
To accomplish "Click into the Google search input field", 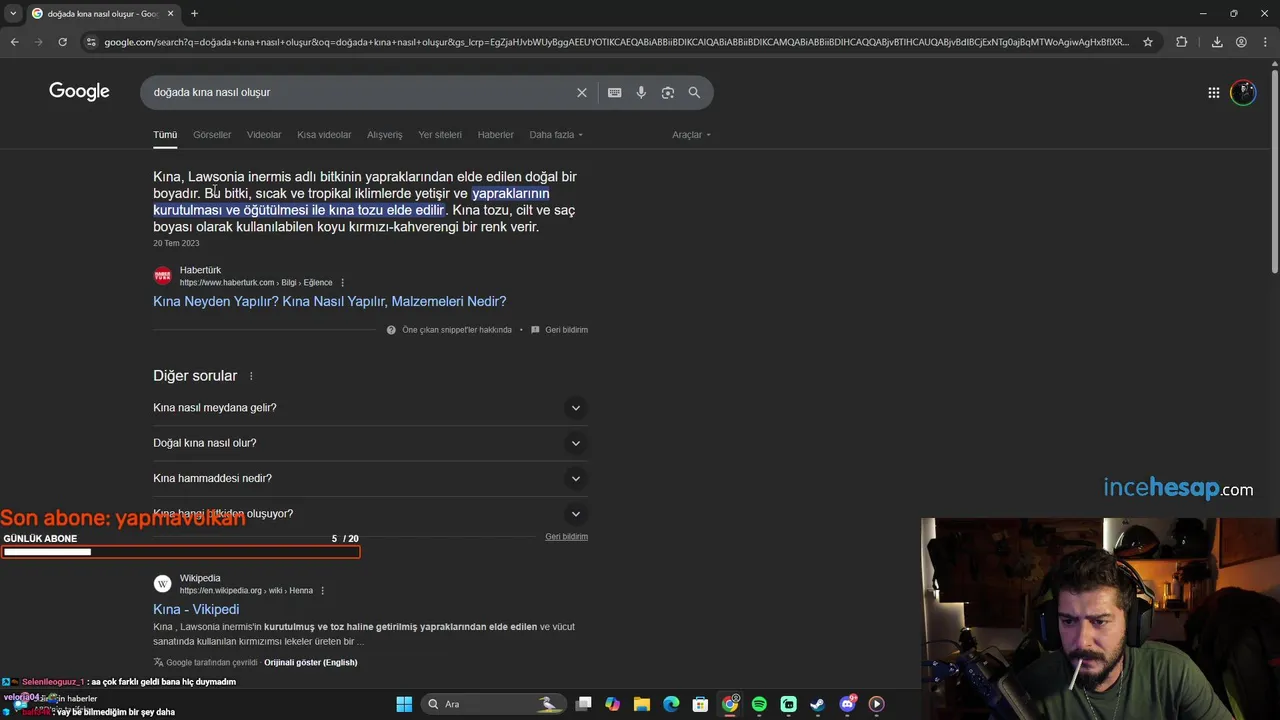I will 360,92.
